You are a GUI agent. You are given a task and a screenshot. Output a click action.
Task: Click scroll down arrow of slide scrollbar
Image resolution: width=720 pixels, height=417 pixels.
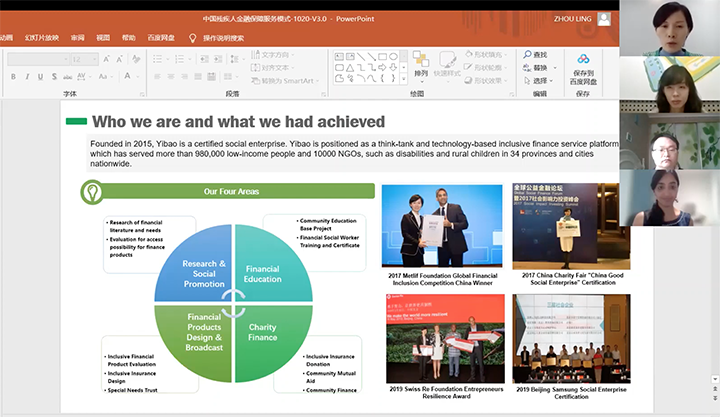click(x=715, y=379)
